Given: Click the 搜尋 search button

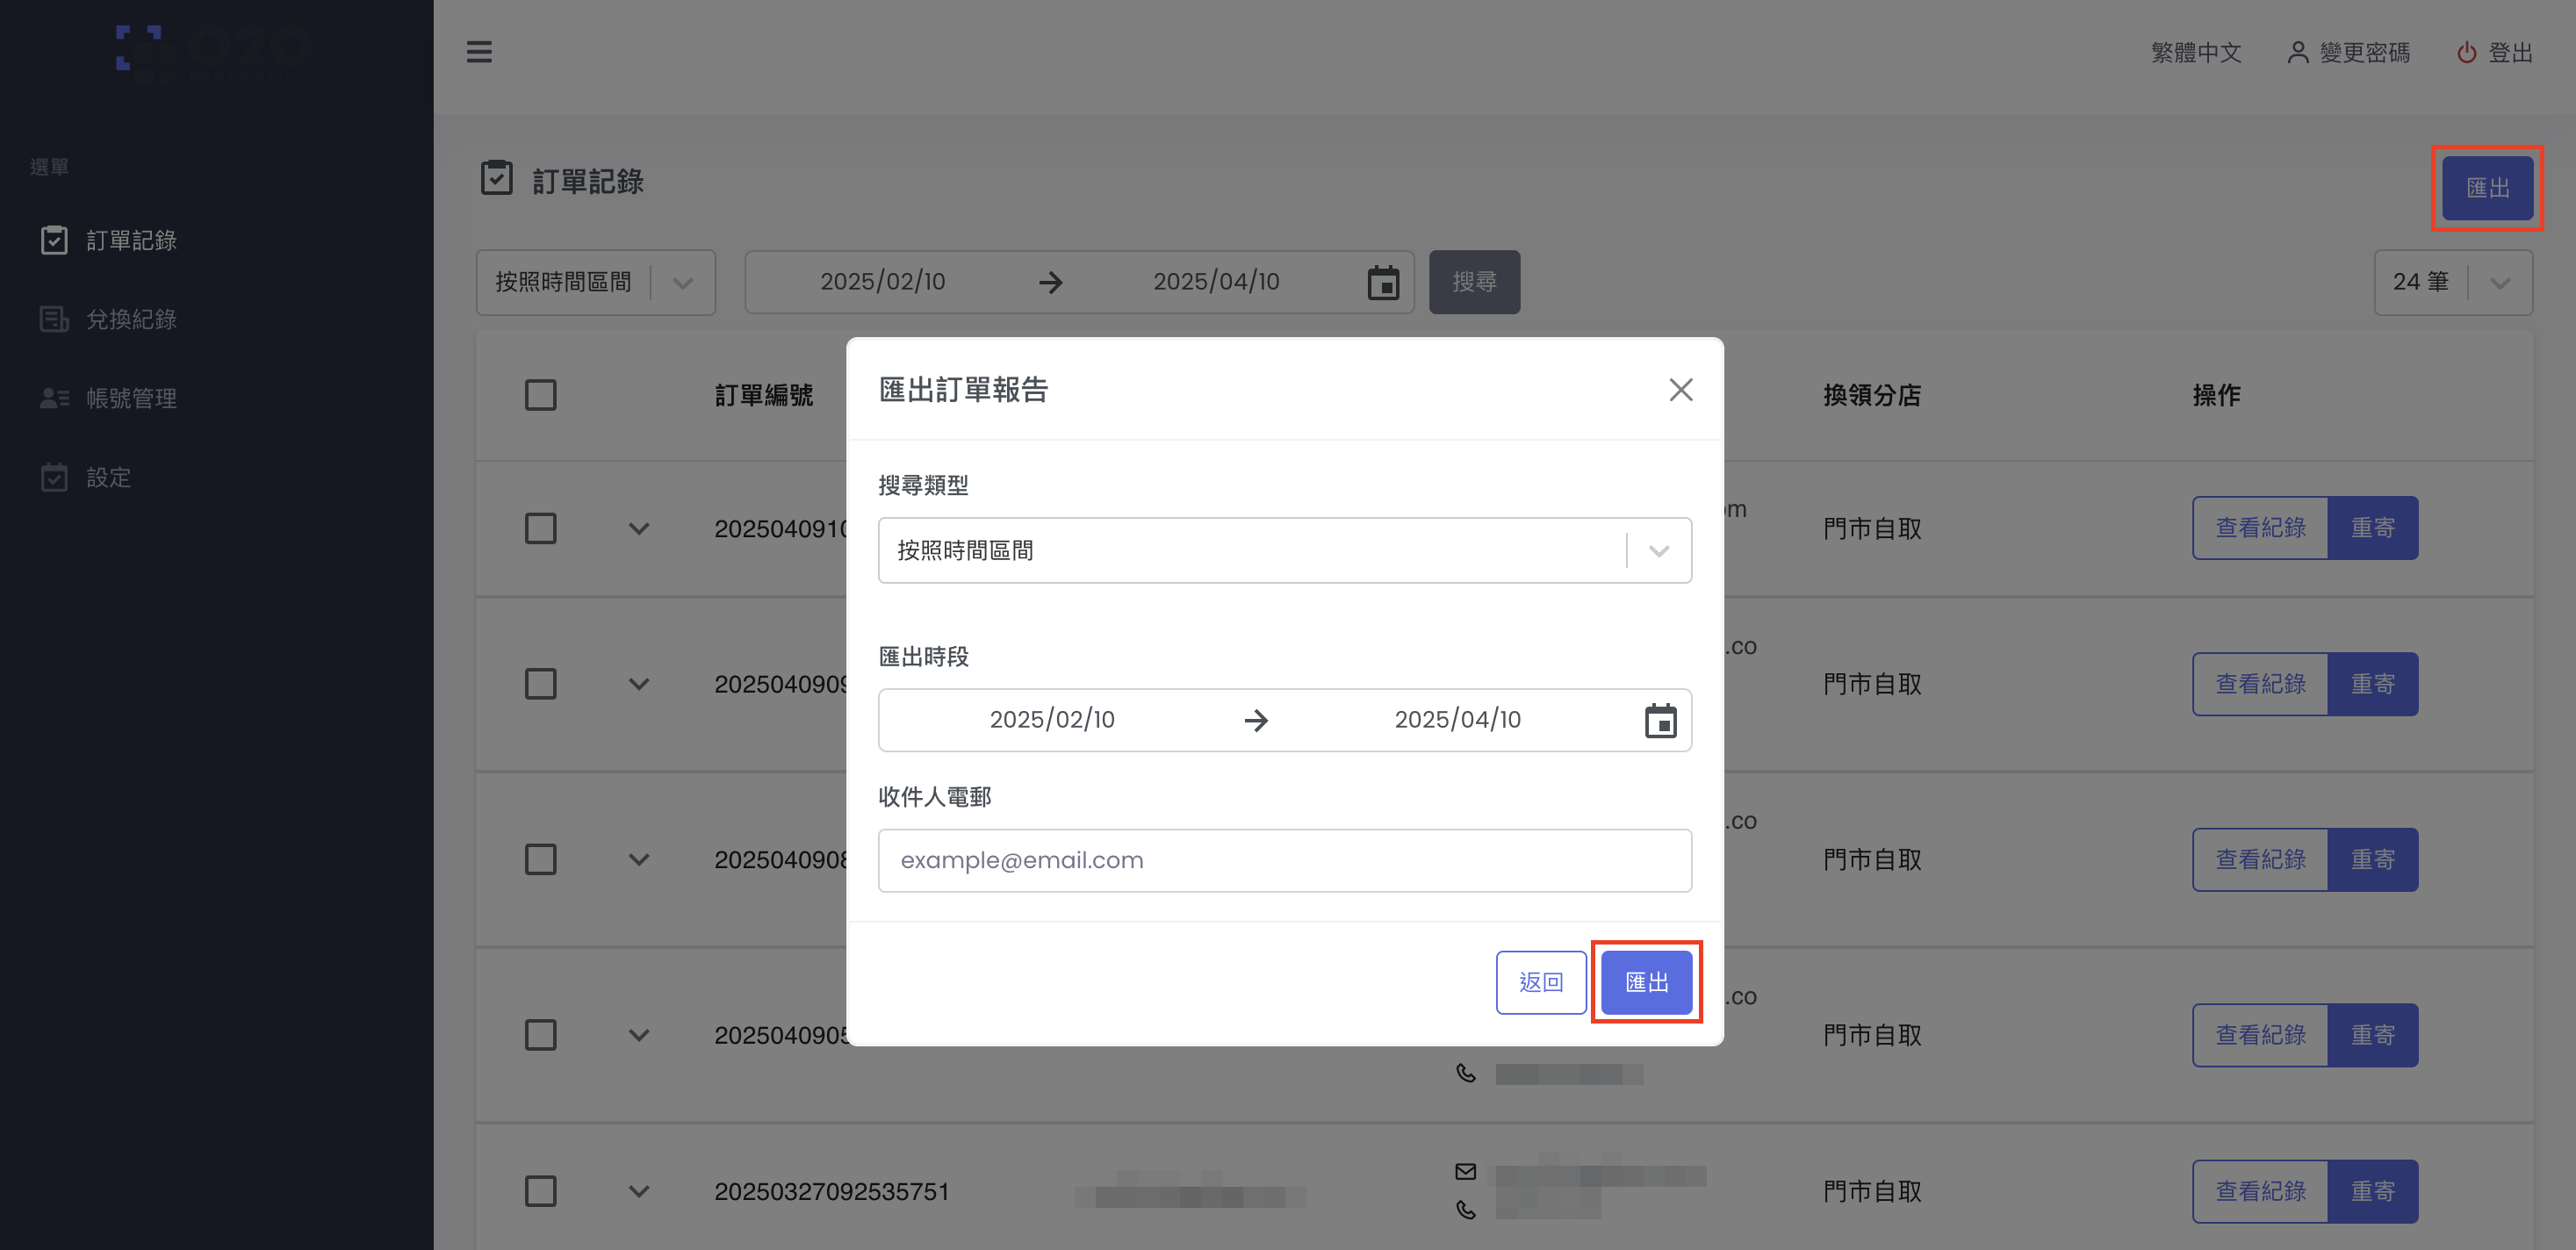Looking at the screenshot, I should (x=1474, y=282).
